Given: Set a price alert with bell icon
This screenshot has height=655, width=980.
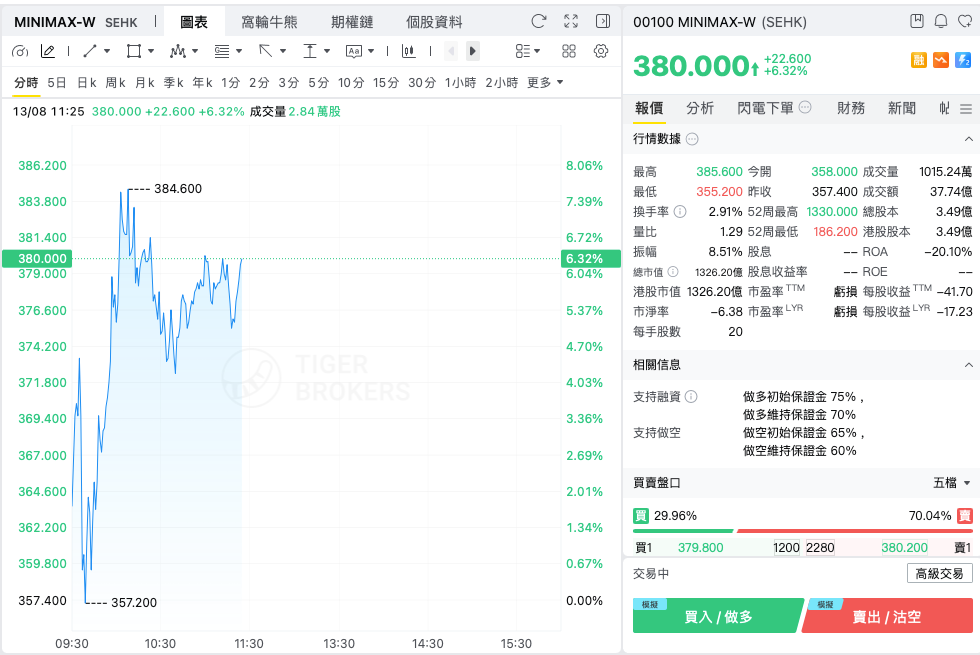Looking at the screenshot, I should [941, 21].
